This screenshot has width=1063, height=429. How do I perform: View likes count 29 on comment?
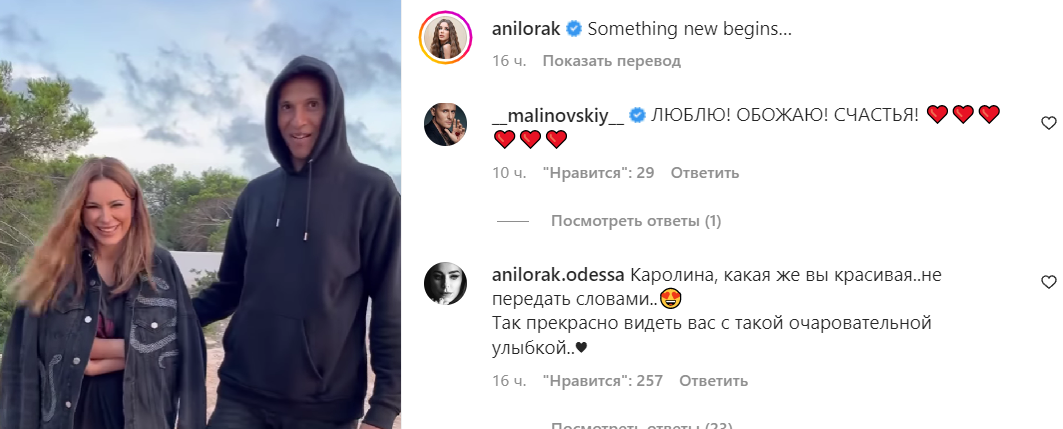[598, 173]
